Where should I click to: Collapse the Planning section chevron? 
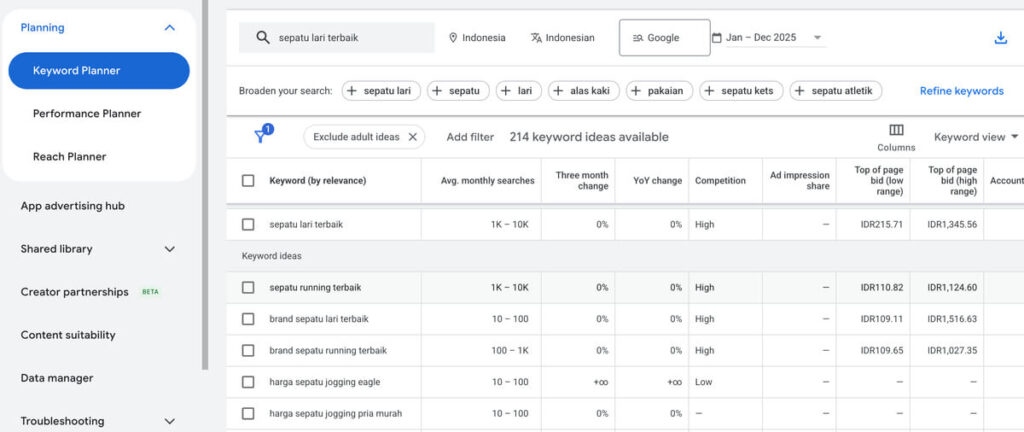point(169,28)
